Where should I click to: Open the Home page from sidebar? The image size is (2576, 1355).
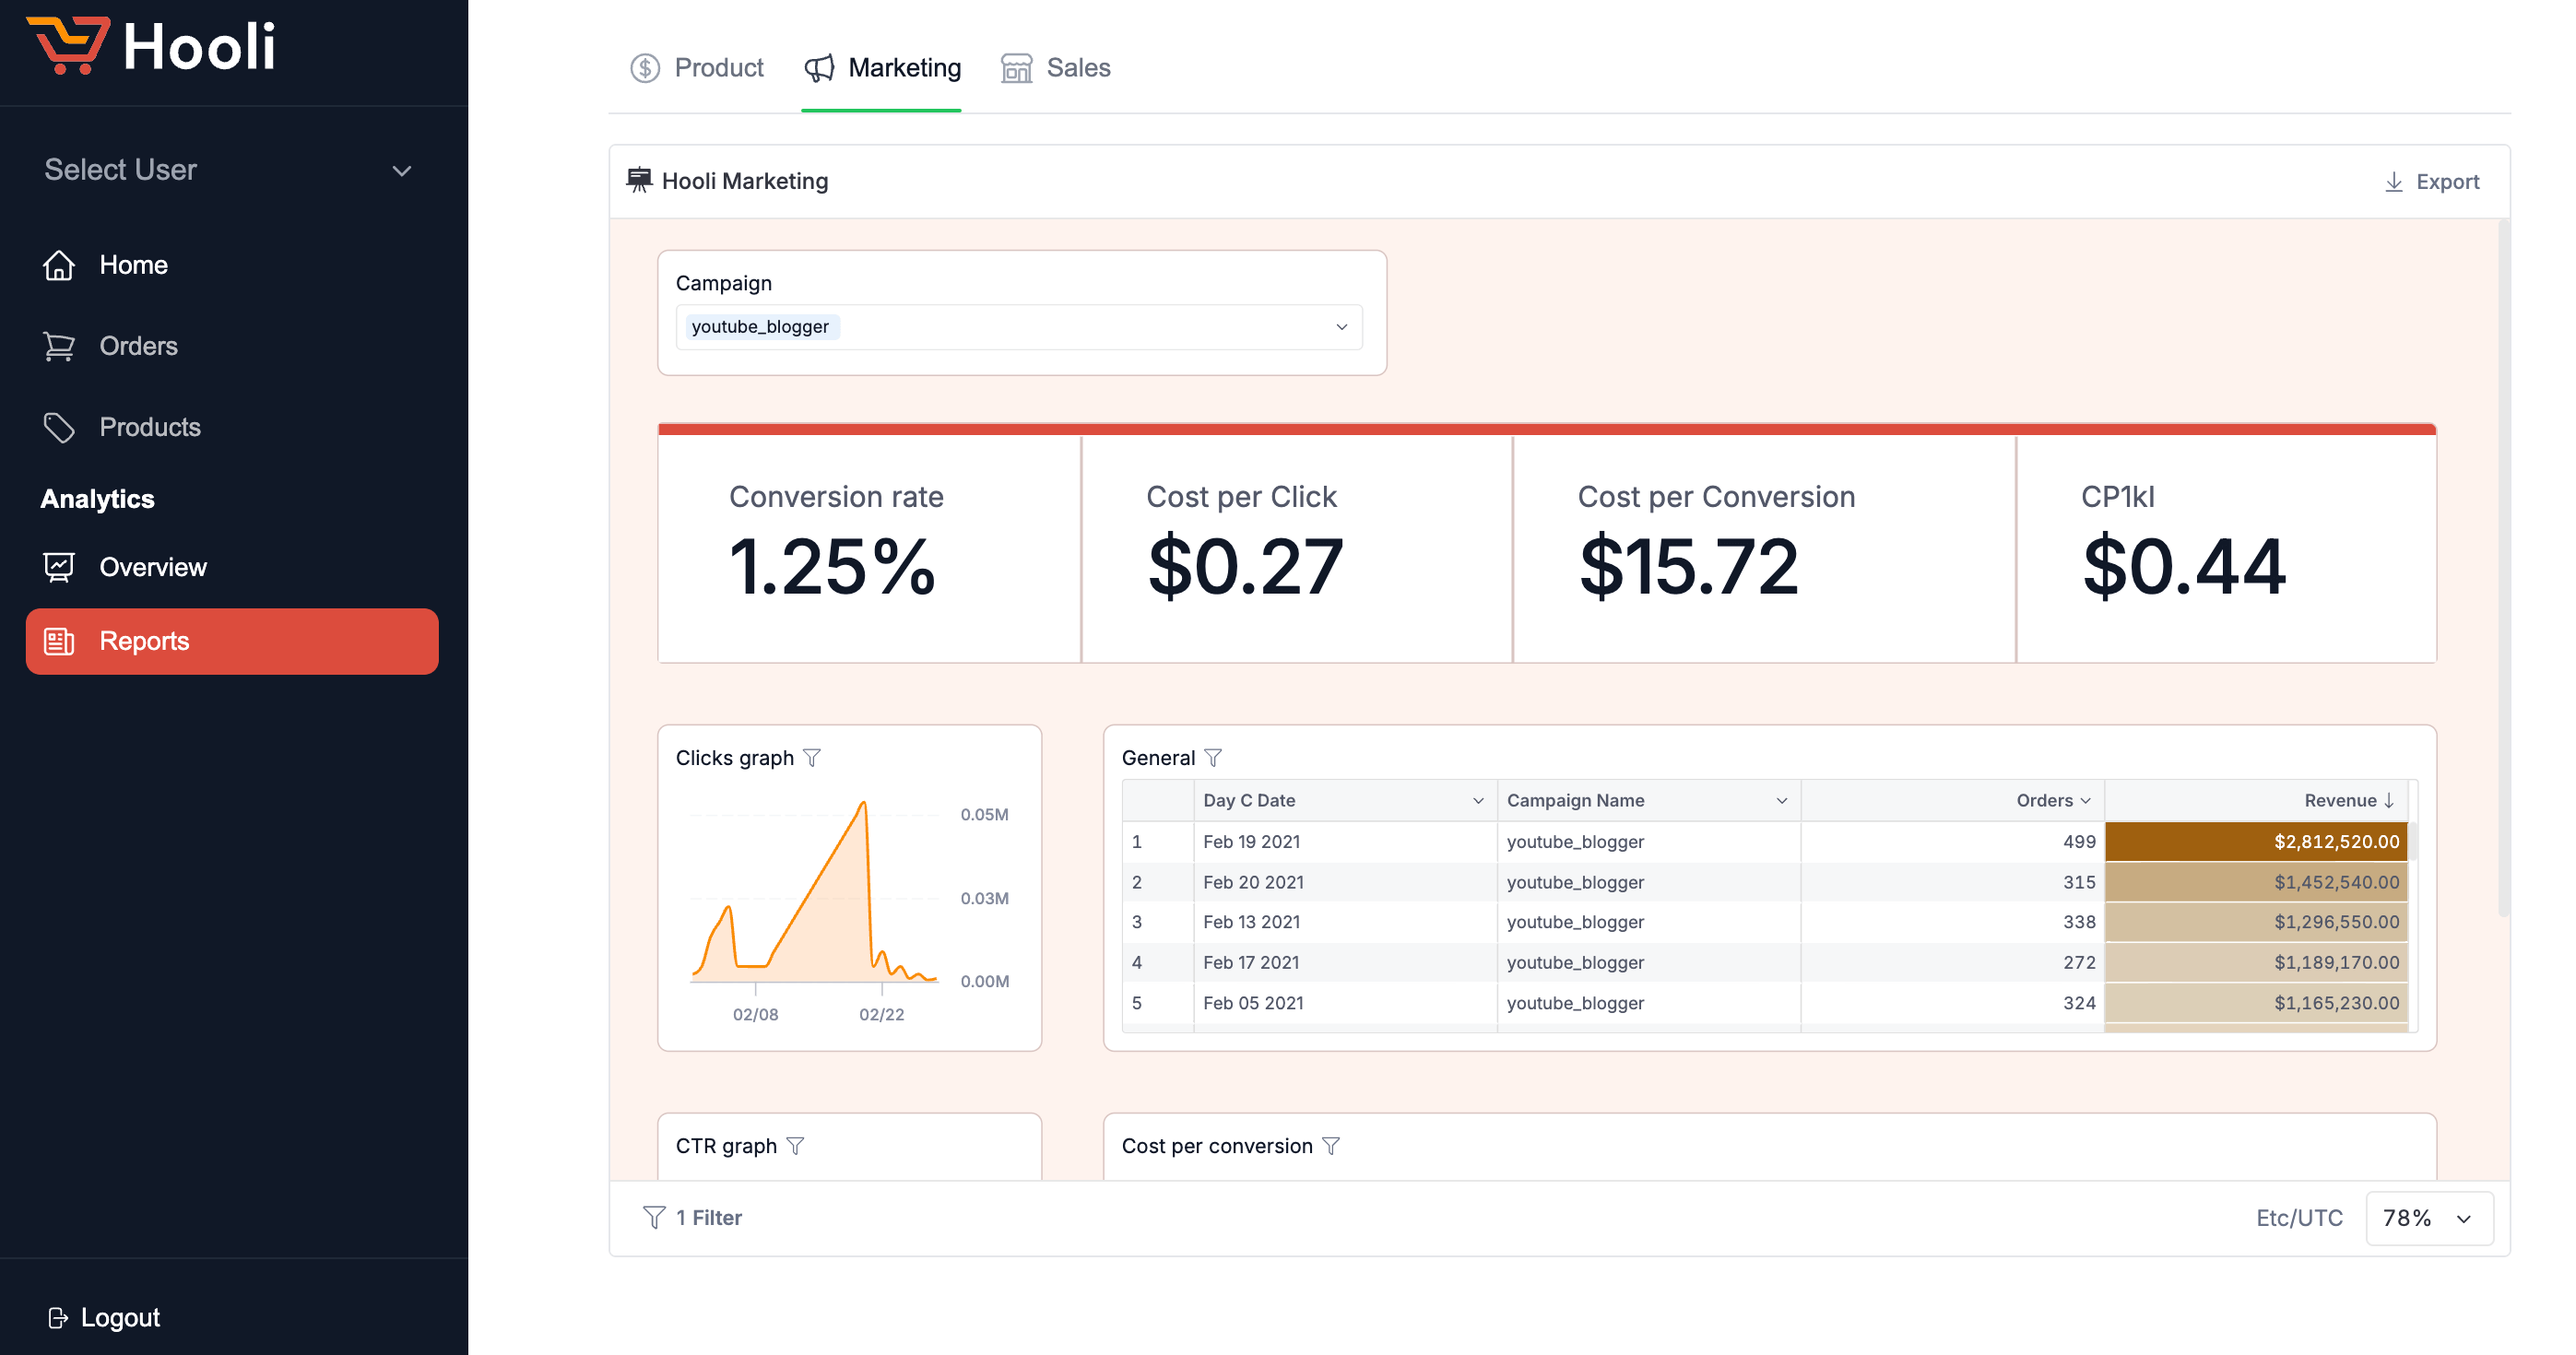[133, 265]
